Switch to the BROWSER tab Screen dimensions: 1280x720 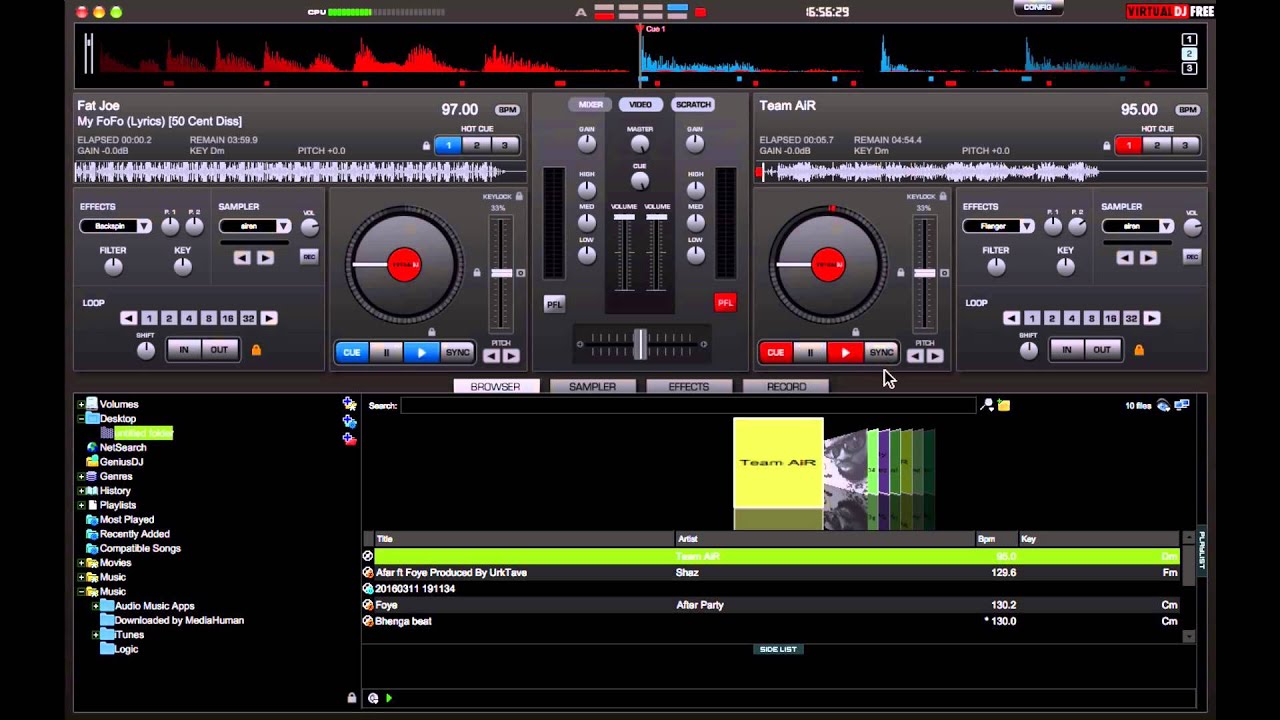(x=495, y=386)
